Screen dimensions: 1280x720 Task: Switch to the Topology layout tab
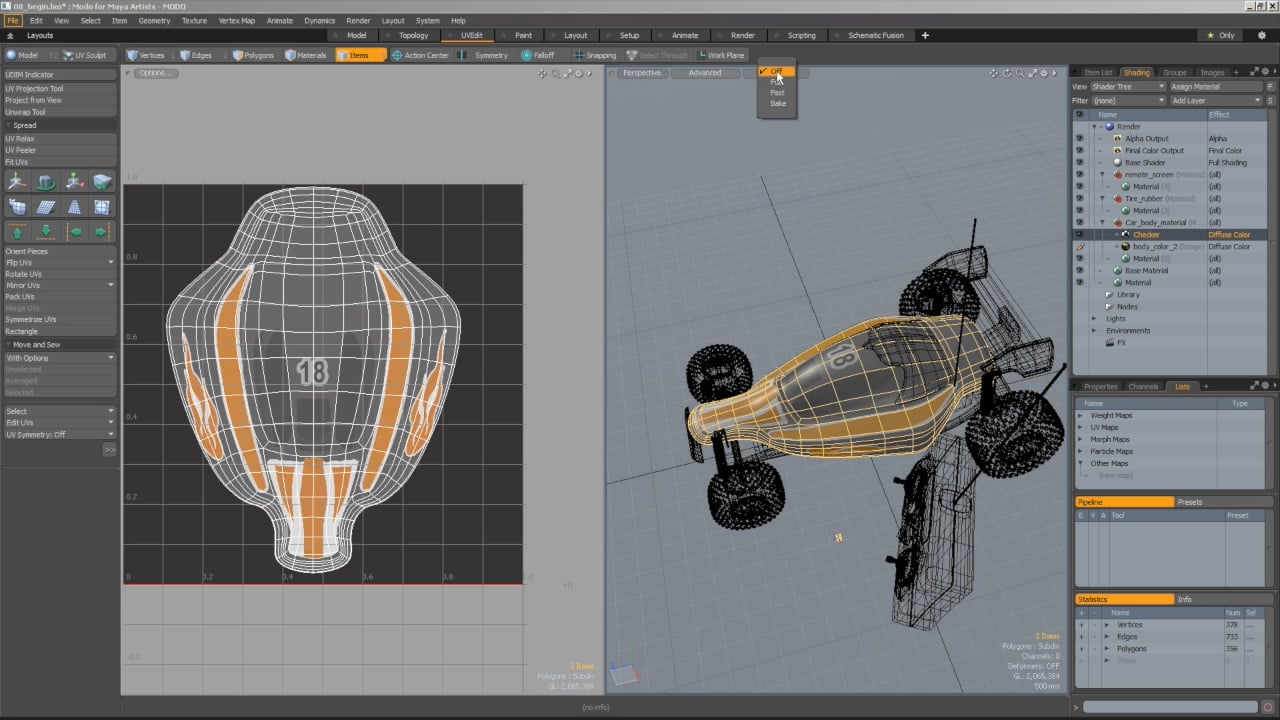pyautogui.click(x=413, y=35)
